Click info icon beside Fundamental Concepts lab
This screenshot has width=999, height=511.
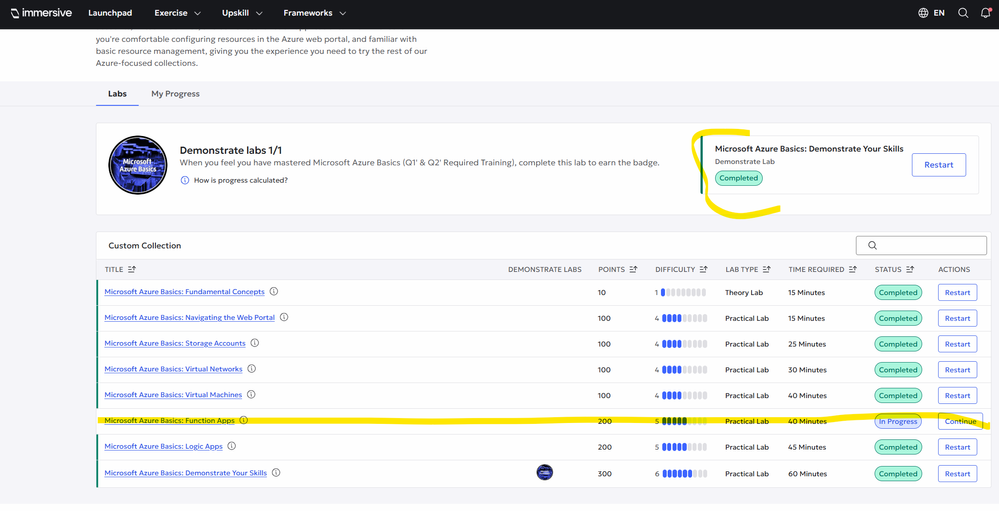click(x=274, y=292)
